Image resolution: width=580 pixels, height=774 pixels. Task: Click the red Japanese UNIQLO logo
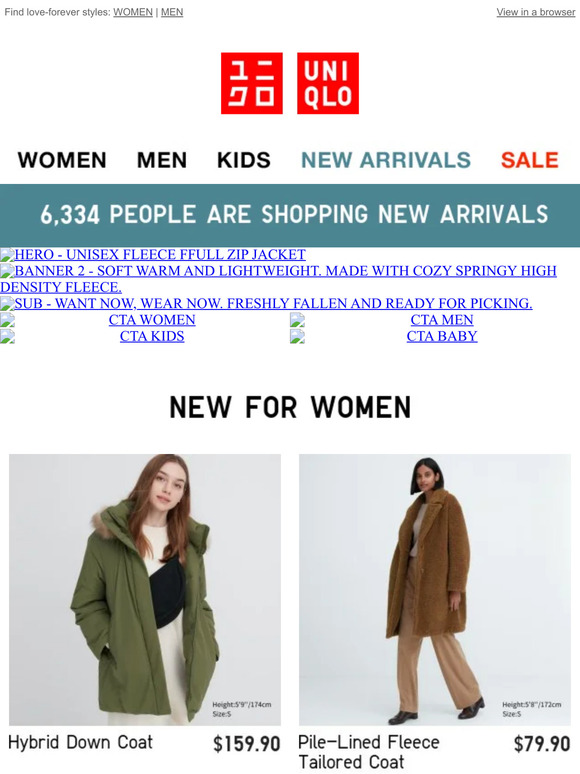tap(252, 83)
